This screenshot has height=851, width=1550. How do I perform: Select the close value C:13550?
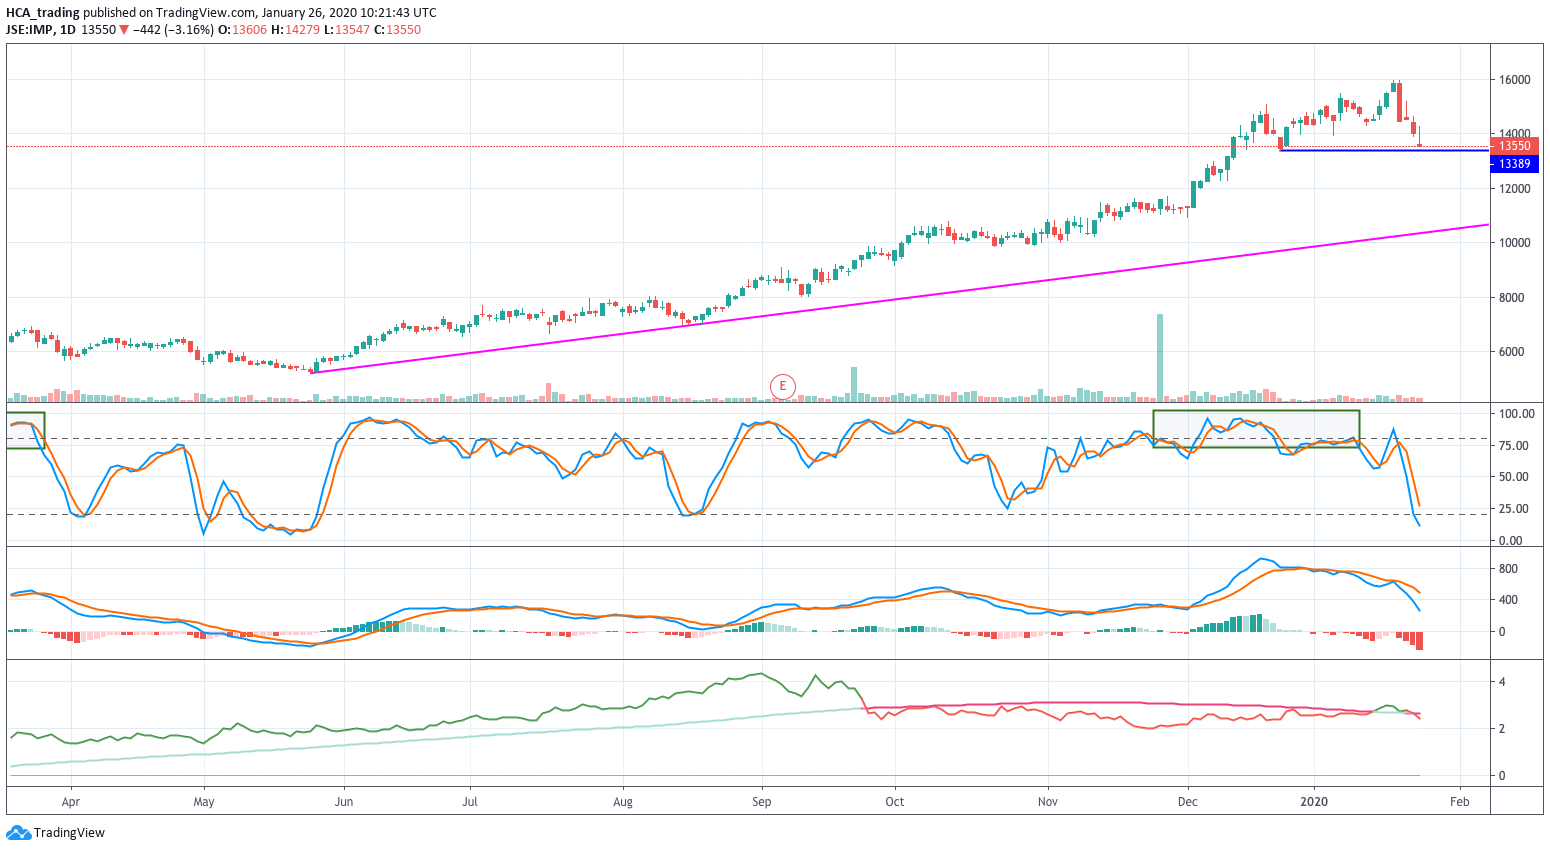[x=398, y=30]
